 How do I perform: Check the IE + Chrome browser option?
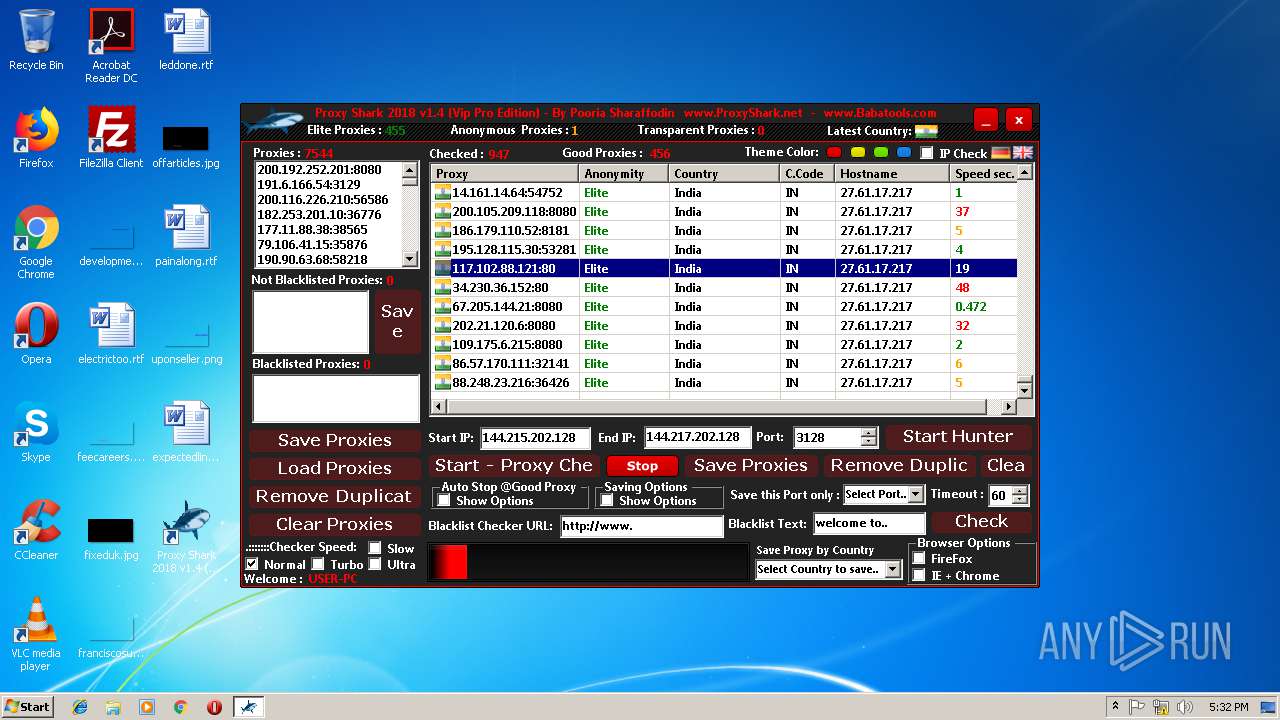(x=919, y=576)
